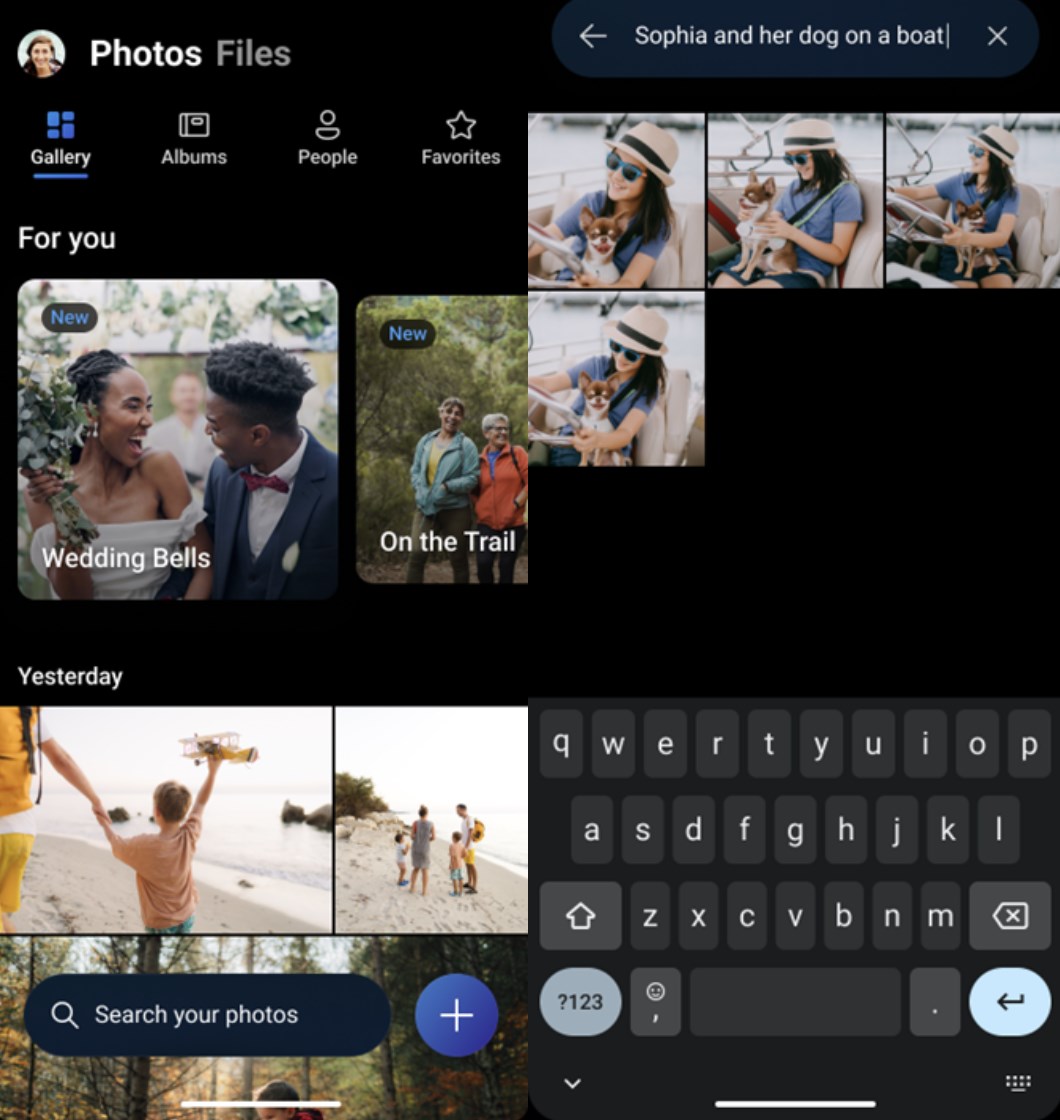Collapse the keyboard with down chevron
This screenshot has height=1120, width=1060.
click(572, 1083)
